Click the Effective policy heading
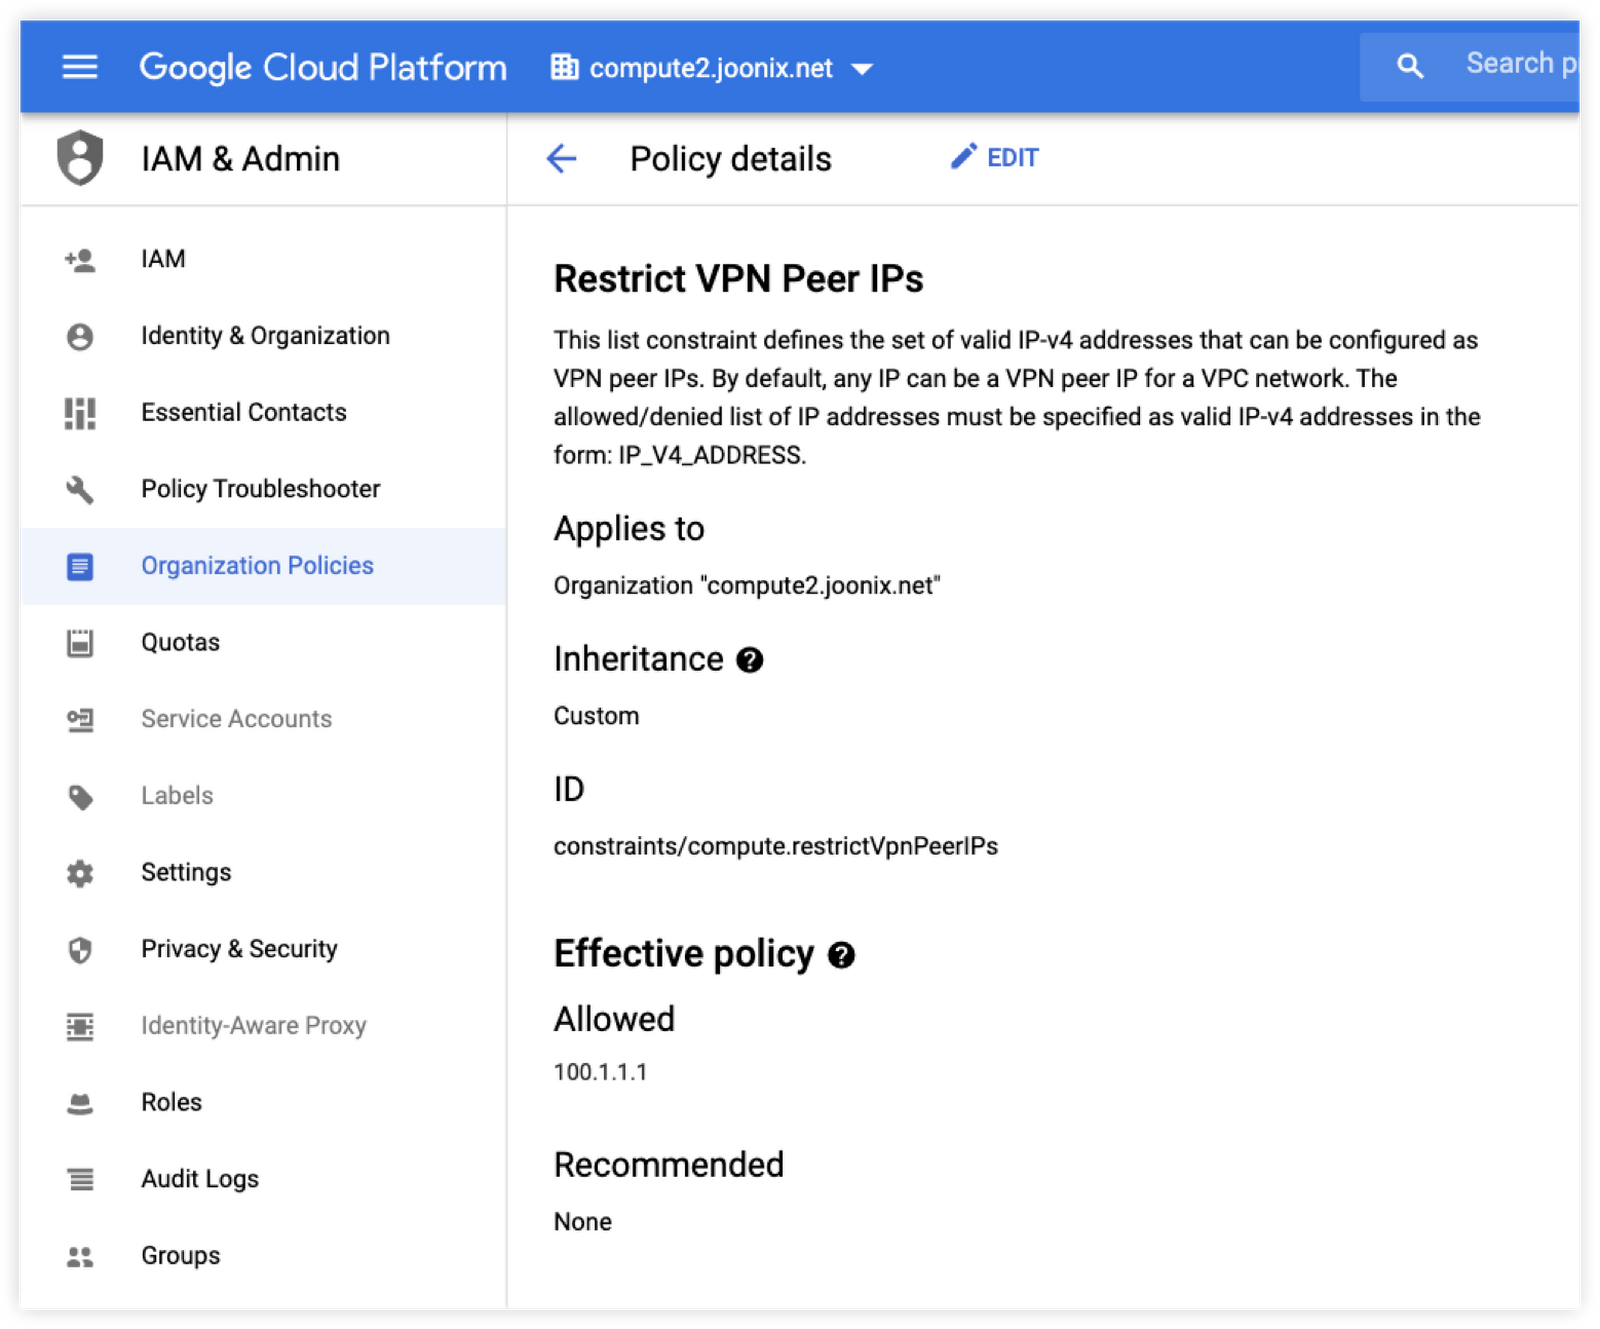This screenshot has width=1600, height=1329. [684, 954]
